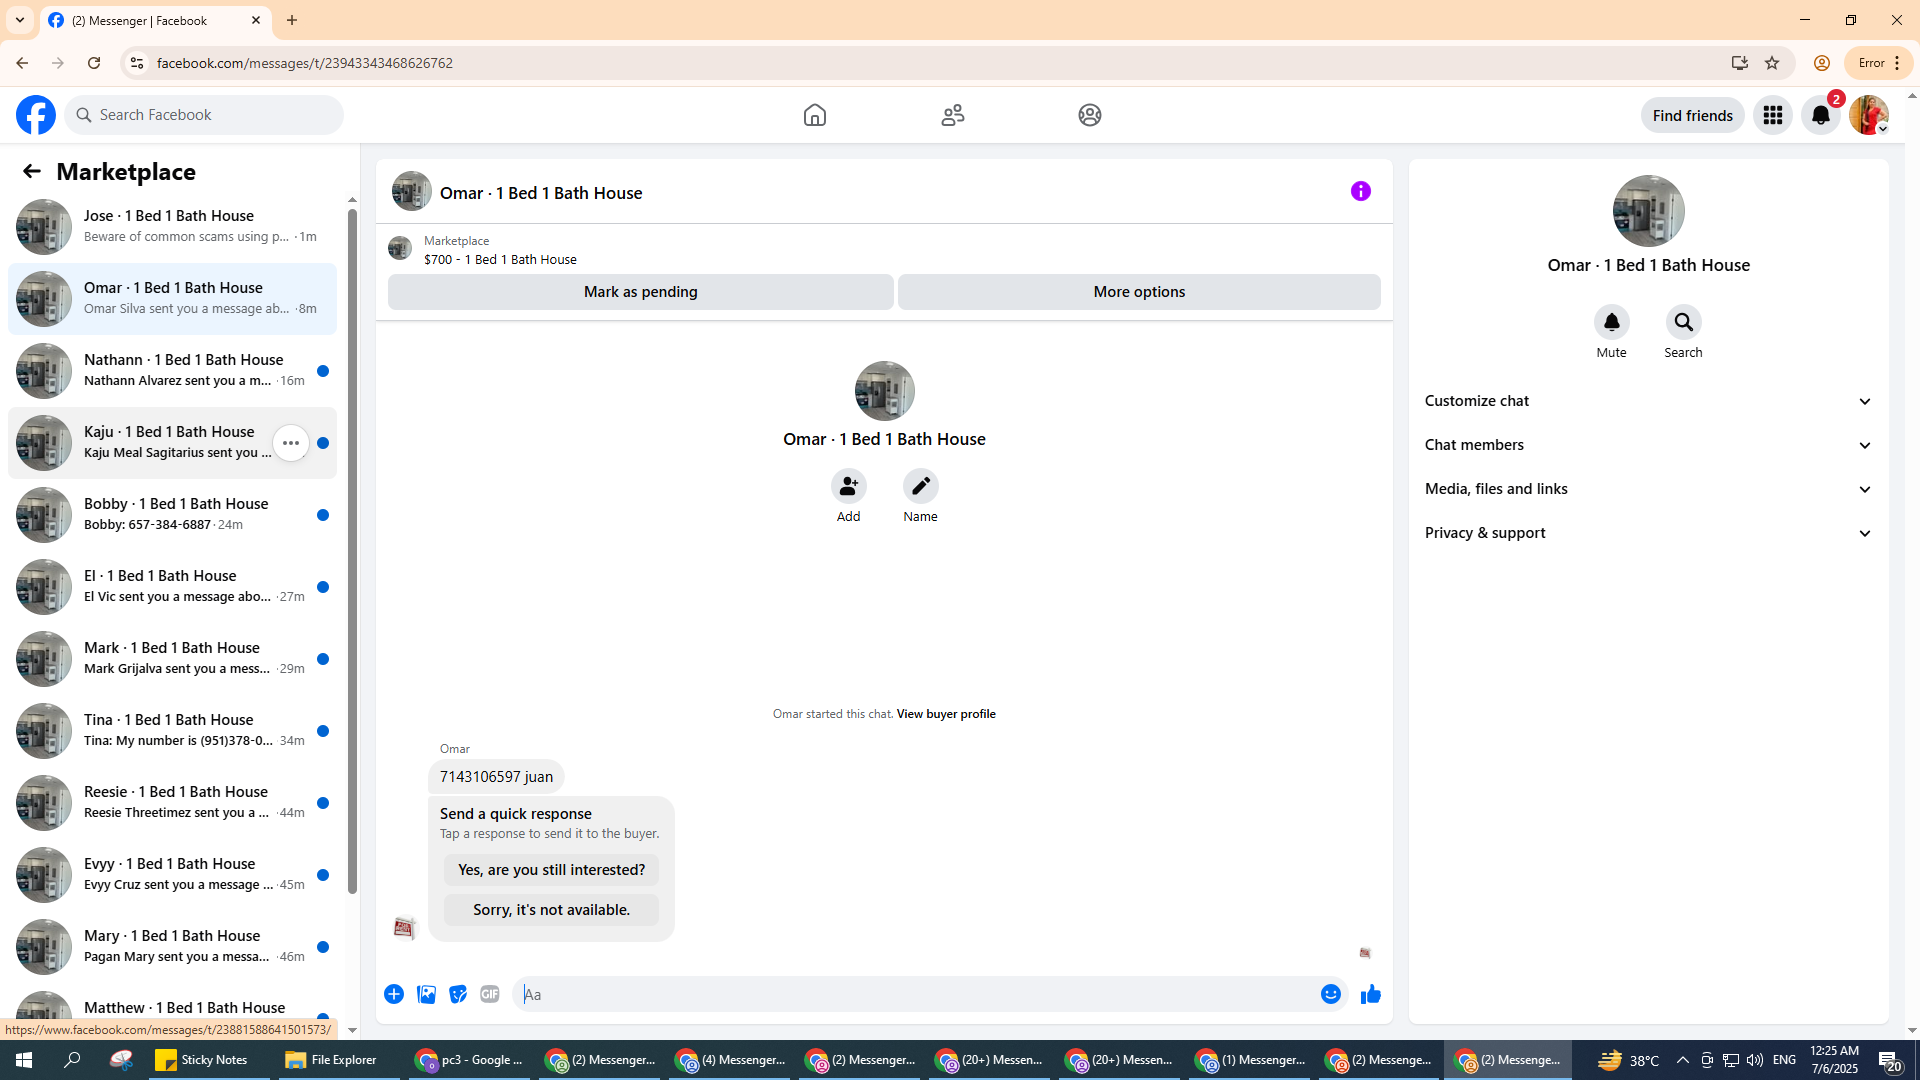The height and width of the screenshot is (1080, 1920).
Task: Open the sticker chooser icon
Action: pyautogui.click(x=458, y=994)
